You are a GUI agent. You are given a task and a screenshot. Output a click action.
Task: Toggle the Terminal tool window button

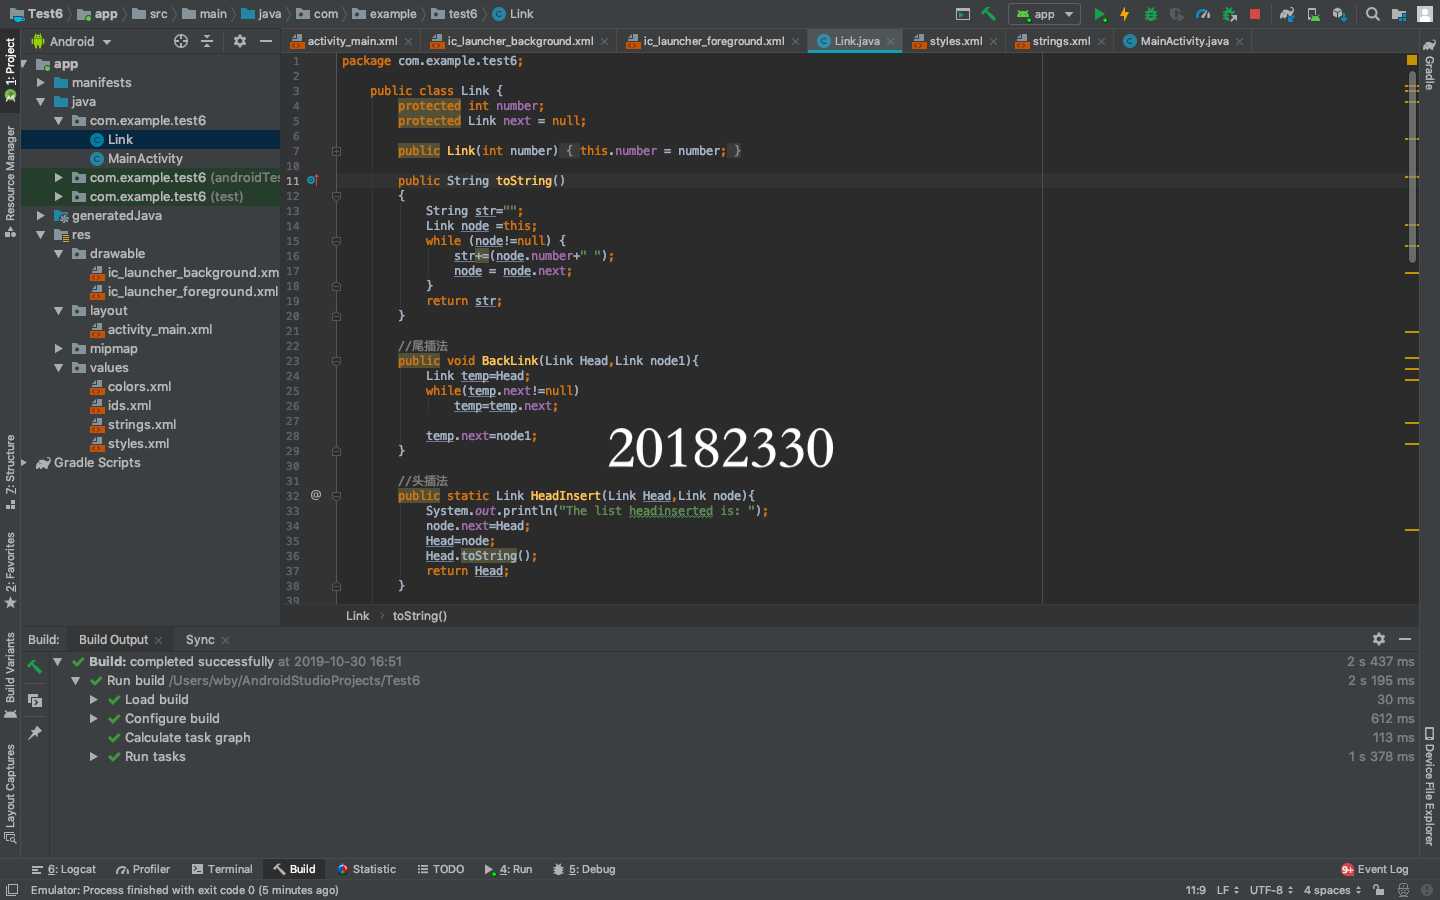[x=222, y=869]
